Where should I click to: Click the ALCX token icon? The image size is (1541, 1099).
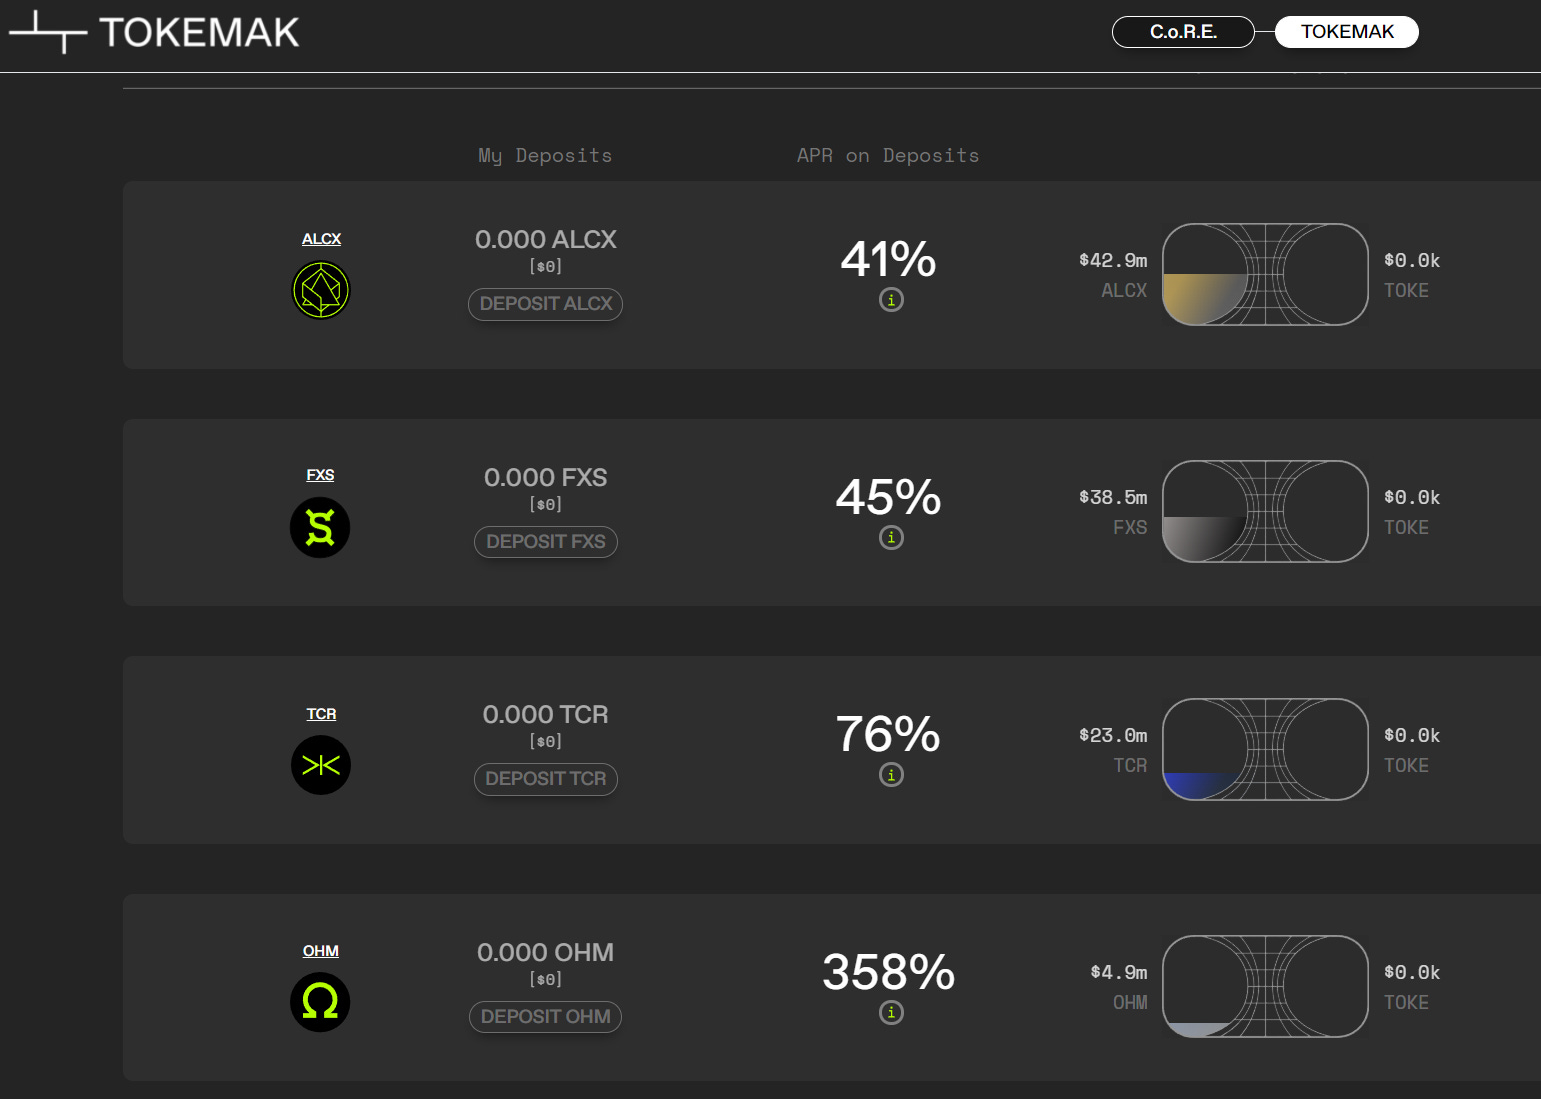(320, 289)
